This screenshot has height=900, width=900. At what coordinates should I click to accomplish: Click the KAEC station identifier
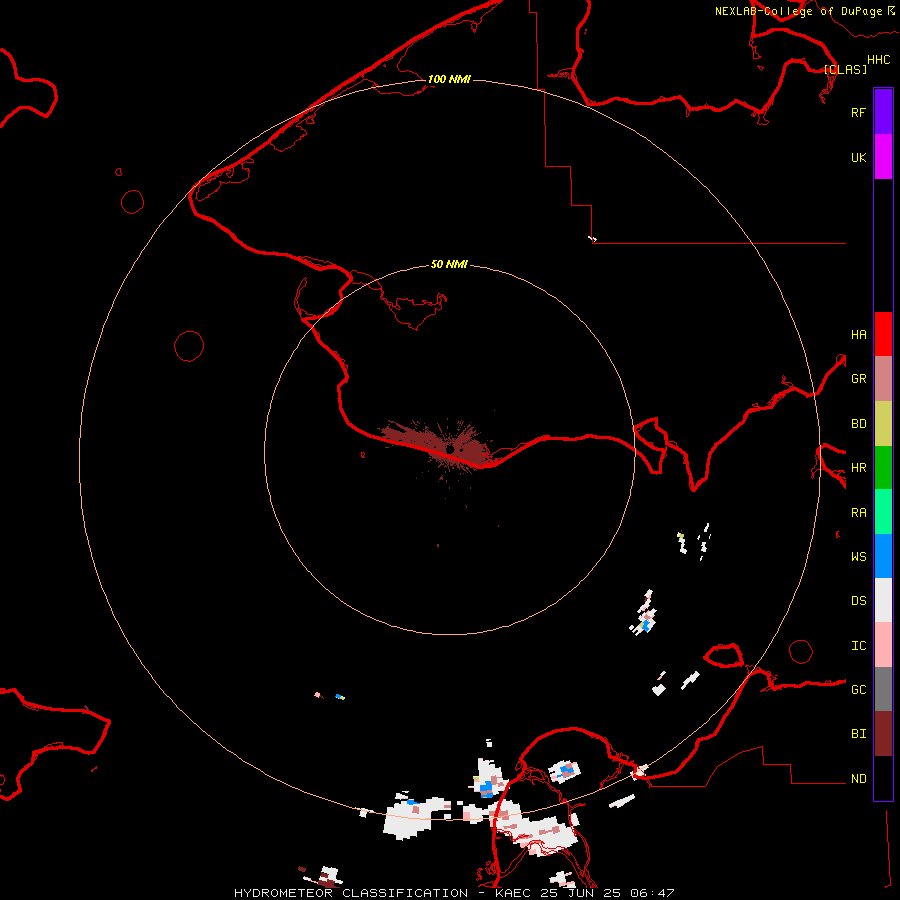513,893
